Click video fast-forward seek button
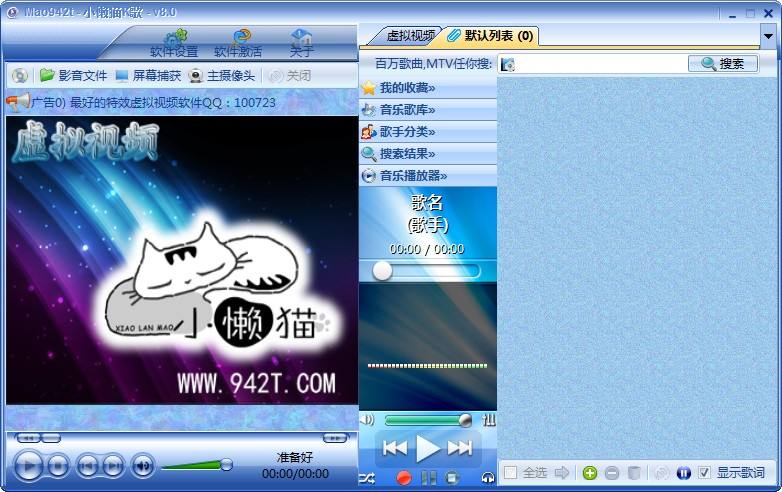Image resolution: width=782 pixels, height=492 pixels. pos(335,438)
